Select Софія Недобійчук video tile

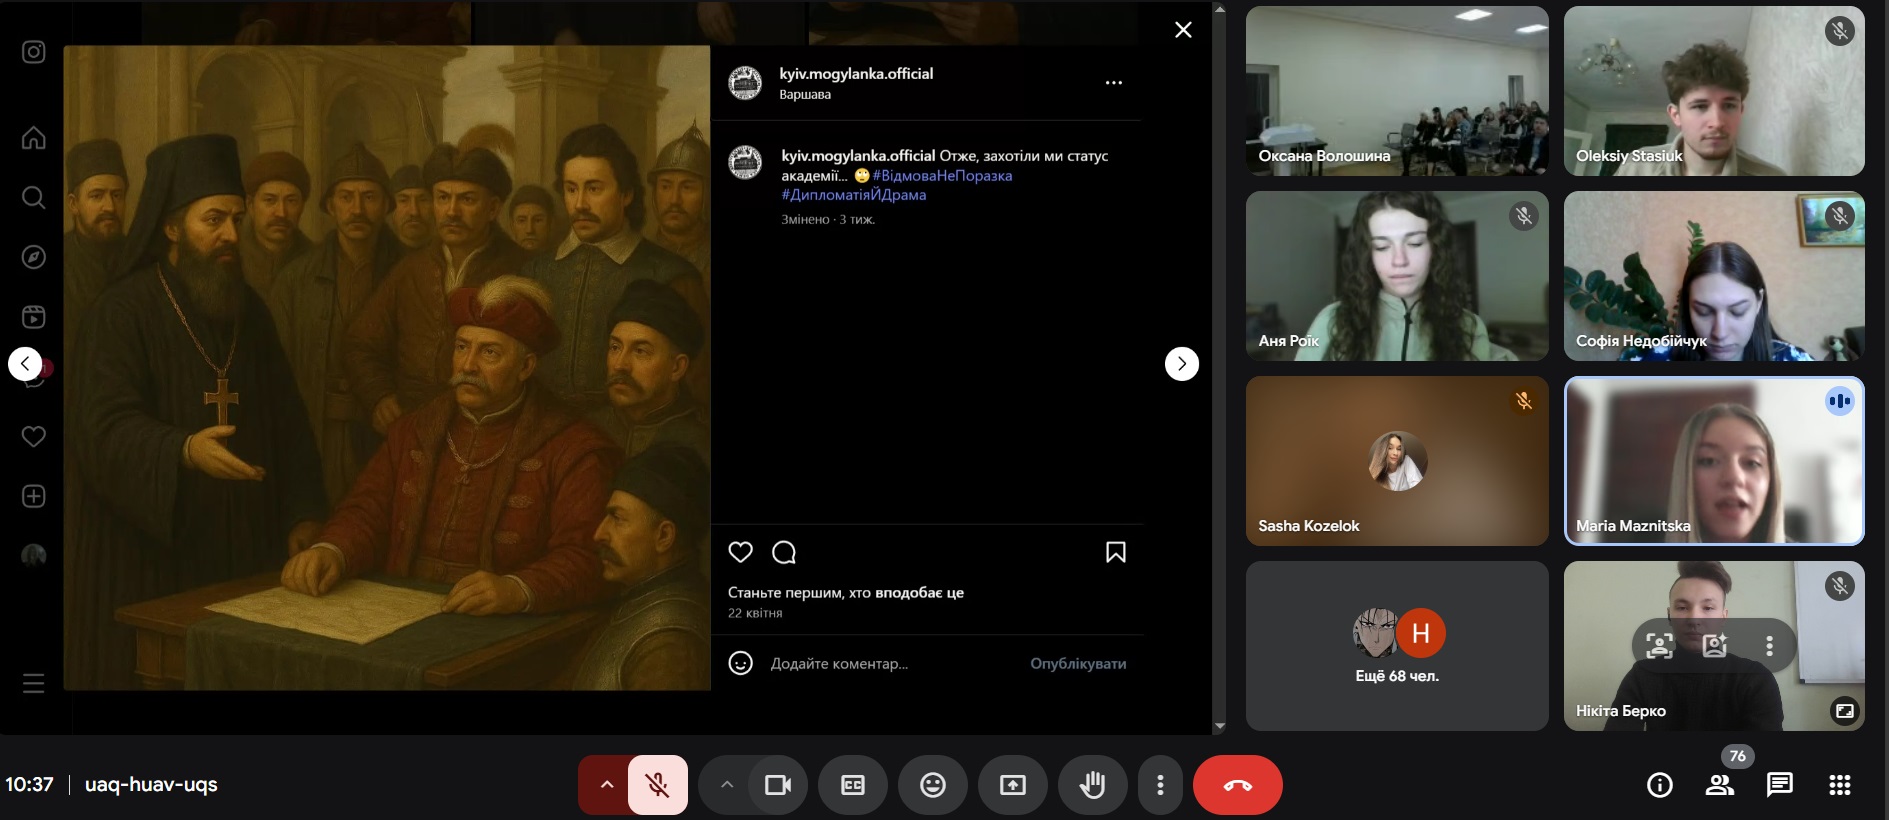tap(1714, 276)
